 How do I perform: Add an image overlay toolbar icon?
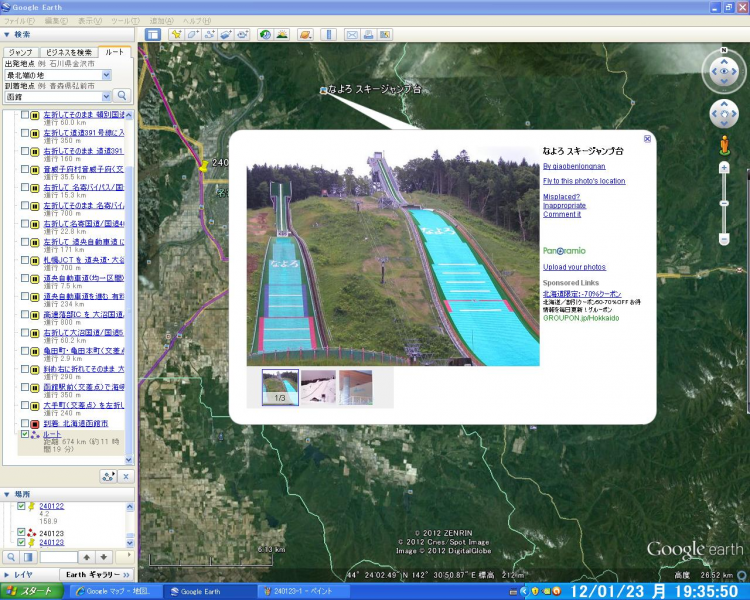226,34
